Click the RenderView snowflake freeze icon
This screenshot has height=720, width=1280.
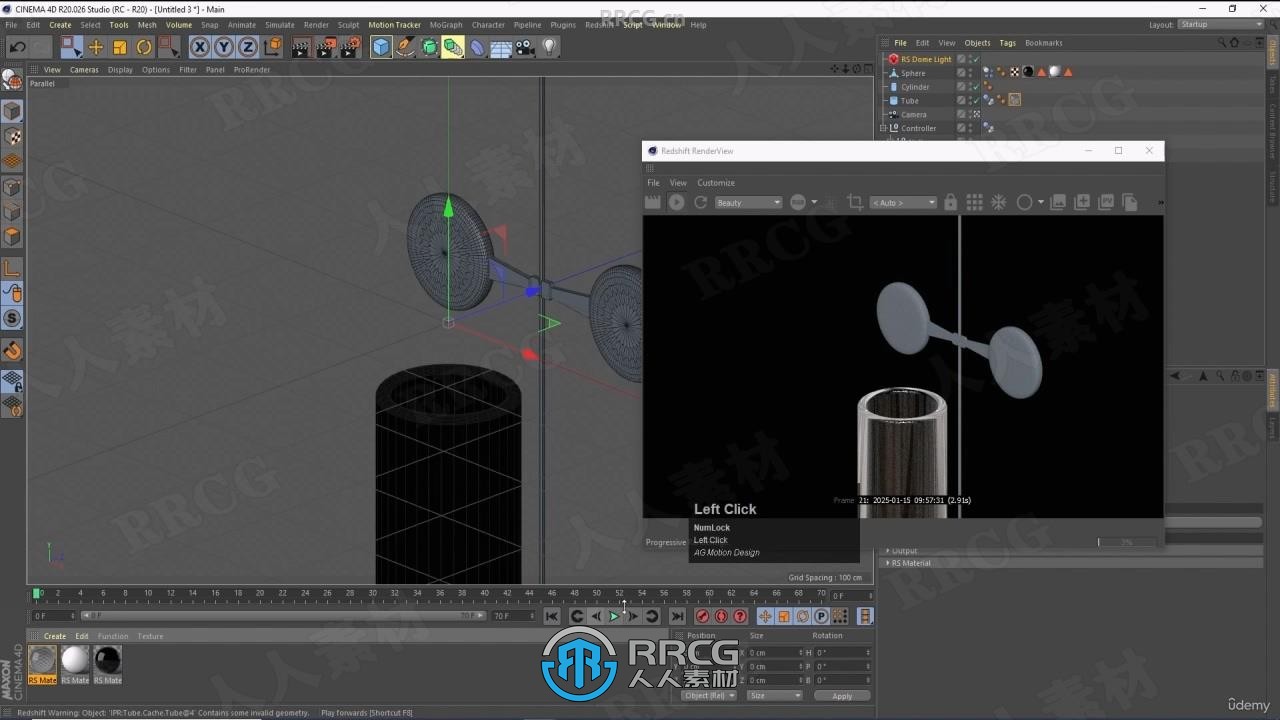pos(998,202)
